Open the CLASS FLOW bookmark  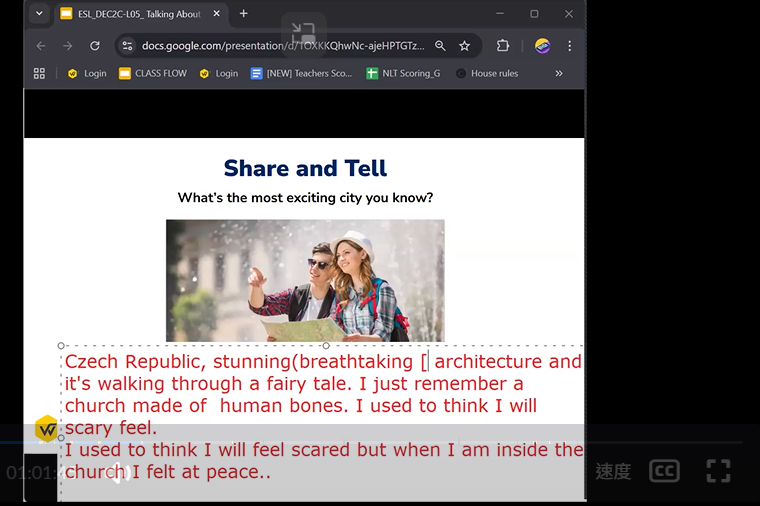pyautogui.click(x=153, y=73)
